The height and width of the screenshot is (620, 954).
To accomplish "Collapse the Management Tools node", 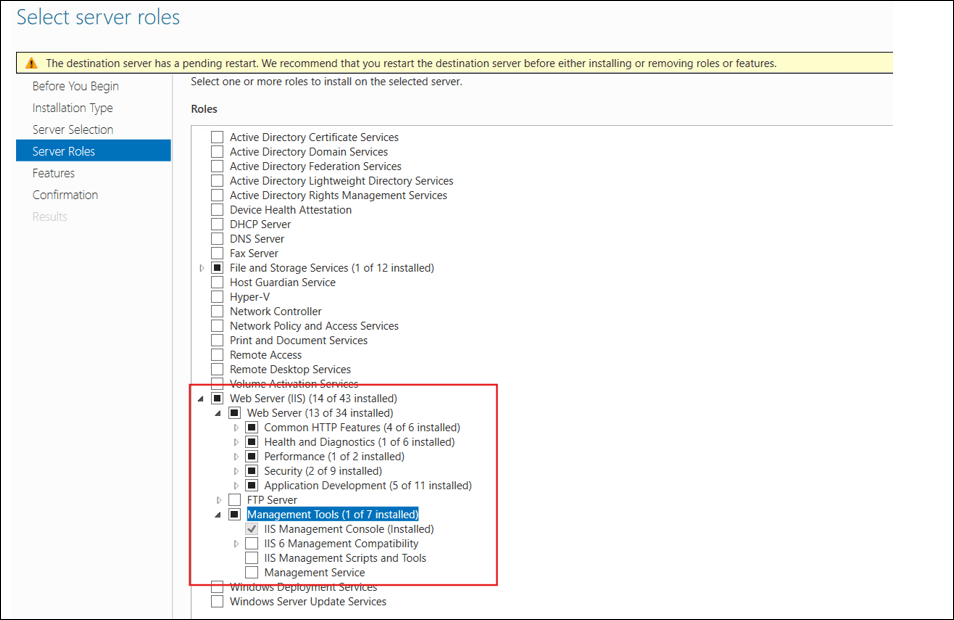I will click(218, 515).
